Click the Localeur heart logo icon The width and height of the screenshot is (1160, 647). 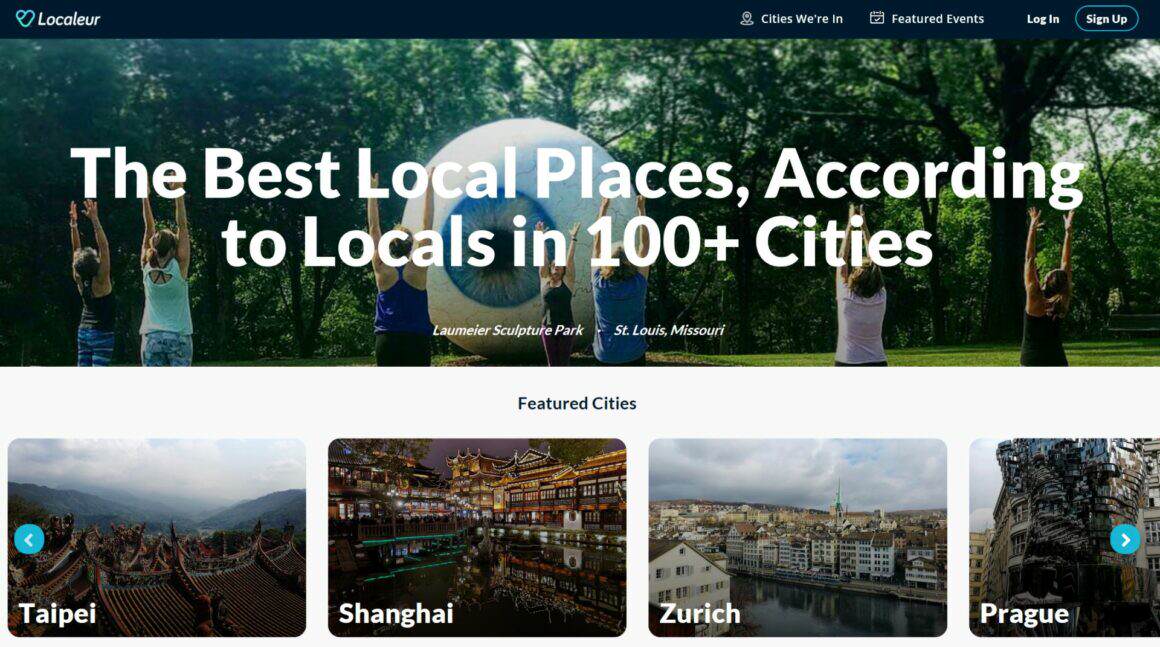[x=25, y=18]
